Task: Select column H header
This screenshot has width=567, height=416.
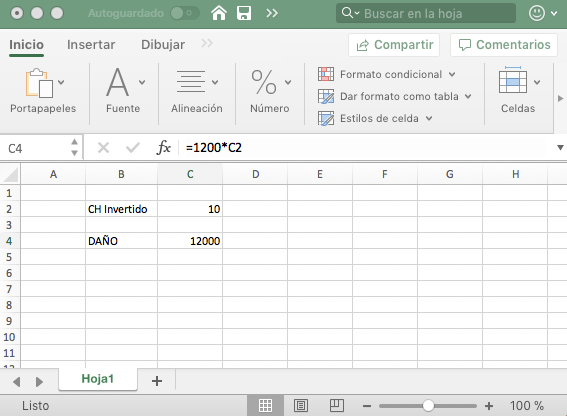Action: click(x=515, y=174)
